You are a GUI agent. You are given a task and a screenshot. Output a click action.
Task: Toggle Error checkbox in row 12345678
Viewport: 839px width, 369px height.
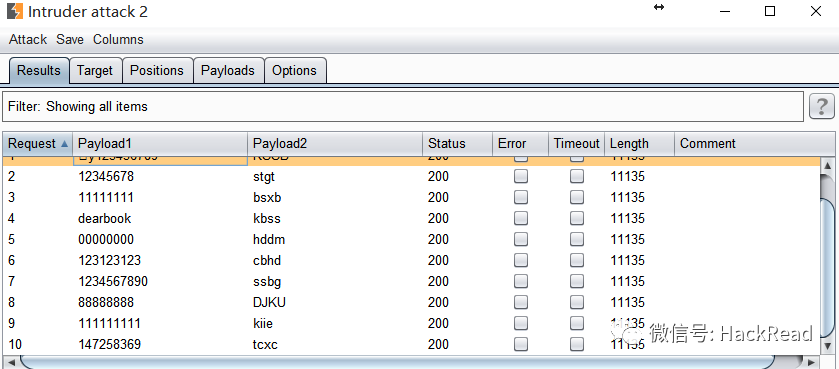click(x=521, y=176)
